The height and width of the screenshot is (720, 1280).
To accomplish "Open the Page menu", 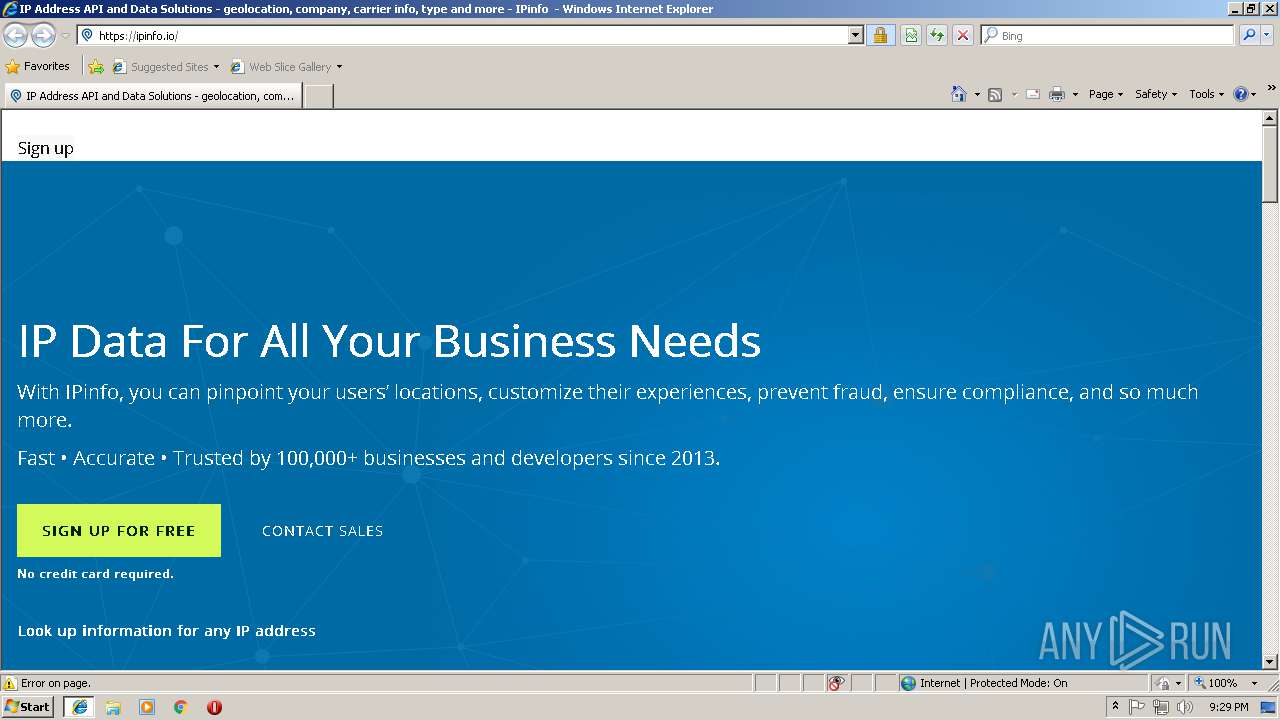I will point(1106,94).
